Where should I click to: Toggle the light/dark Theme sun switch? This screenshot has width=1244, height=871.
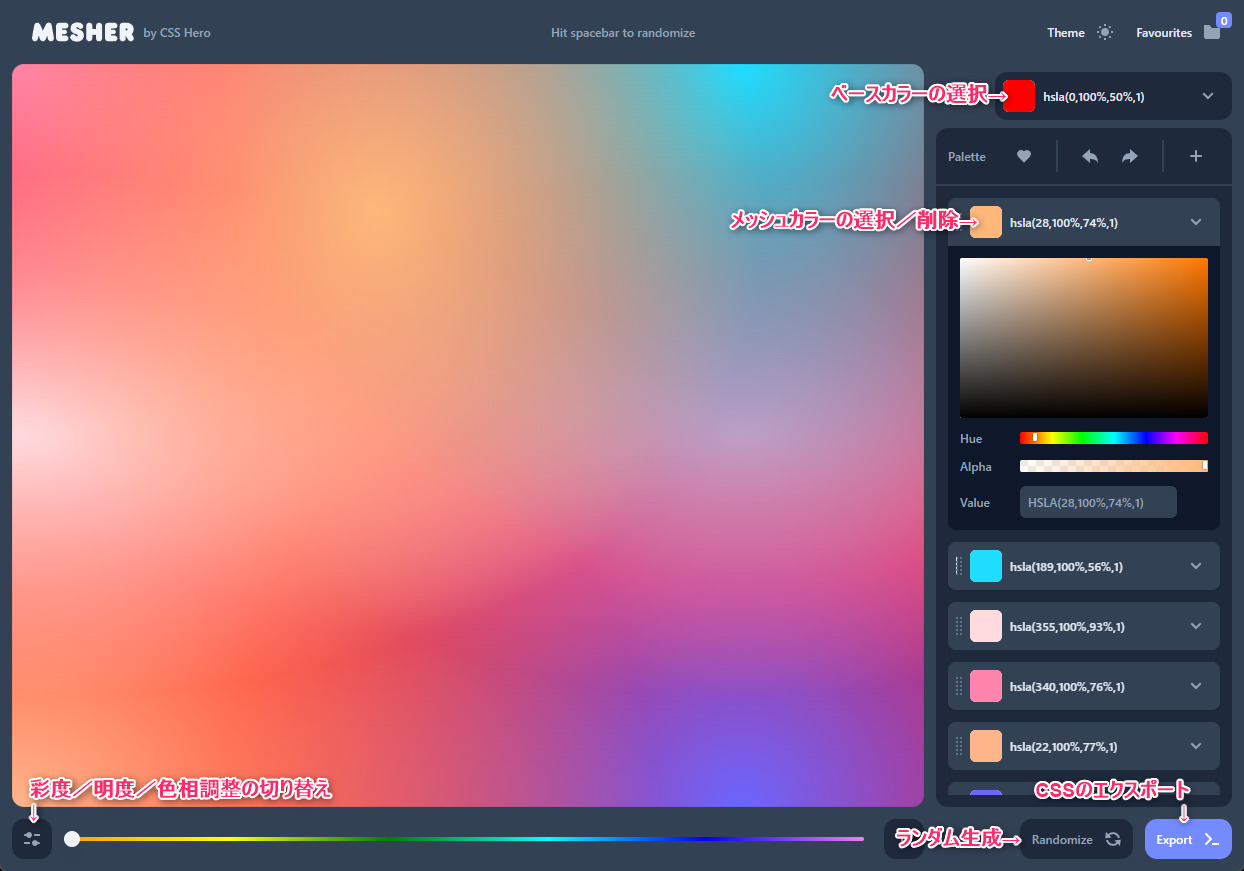[1104, 32]
